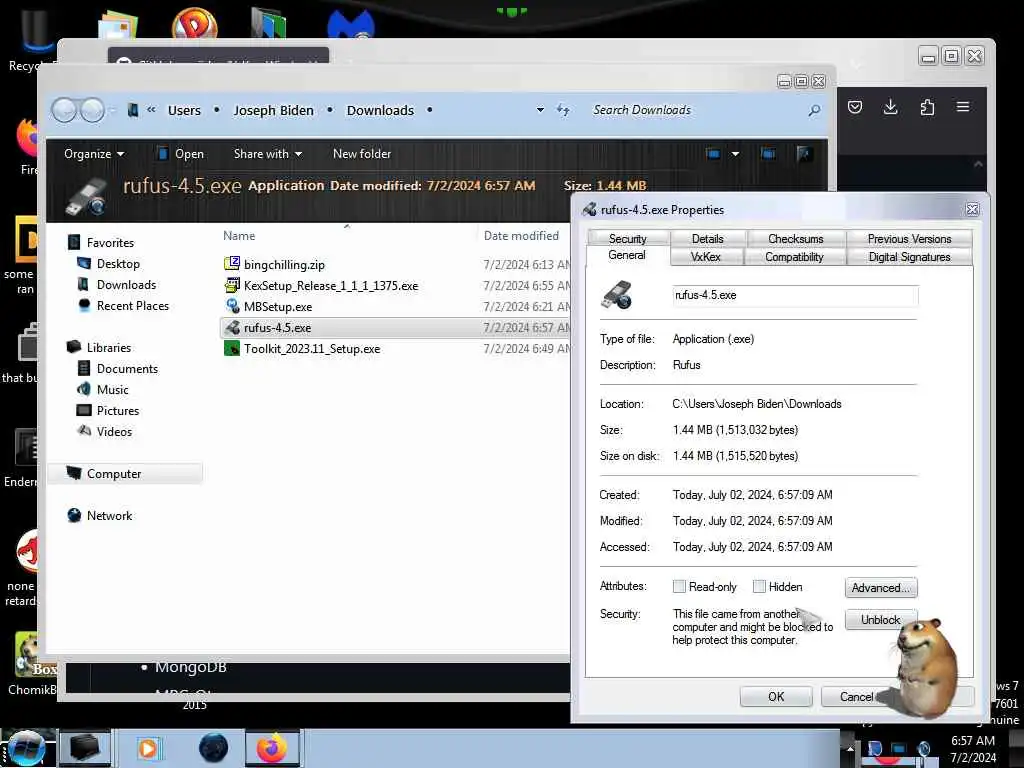Image resolution: width=1024 pixels, height=768 pixels.
Task: Click New folder in Explorer toolbar
Action: pyautogui.click(x=362, y=154)
